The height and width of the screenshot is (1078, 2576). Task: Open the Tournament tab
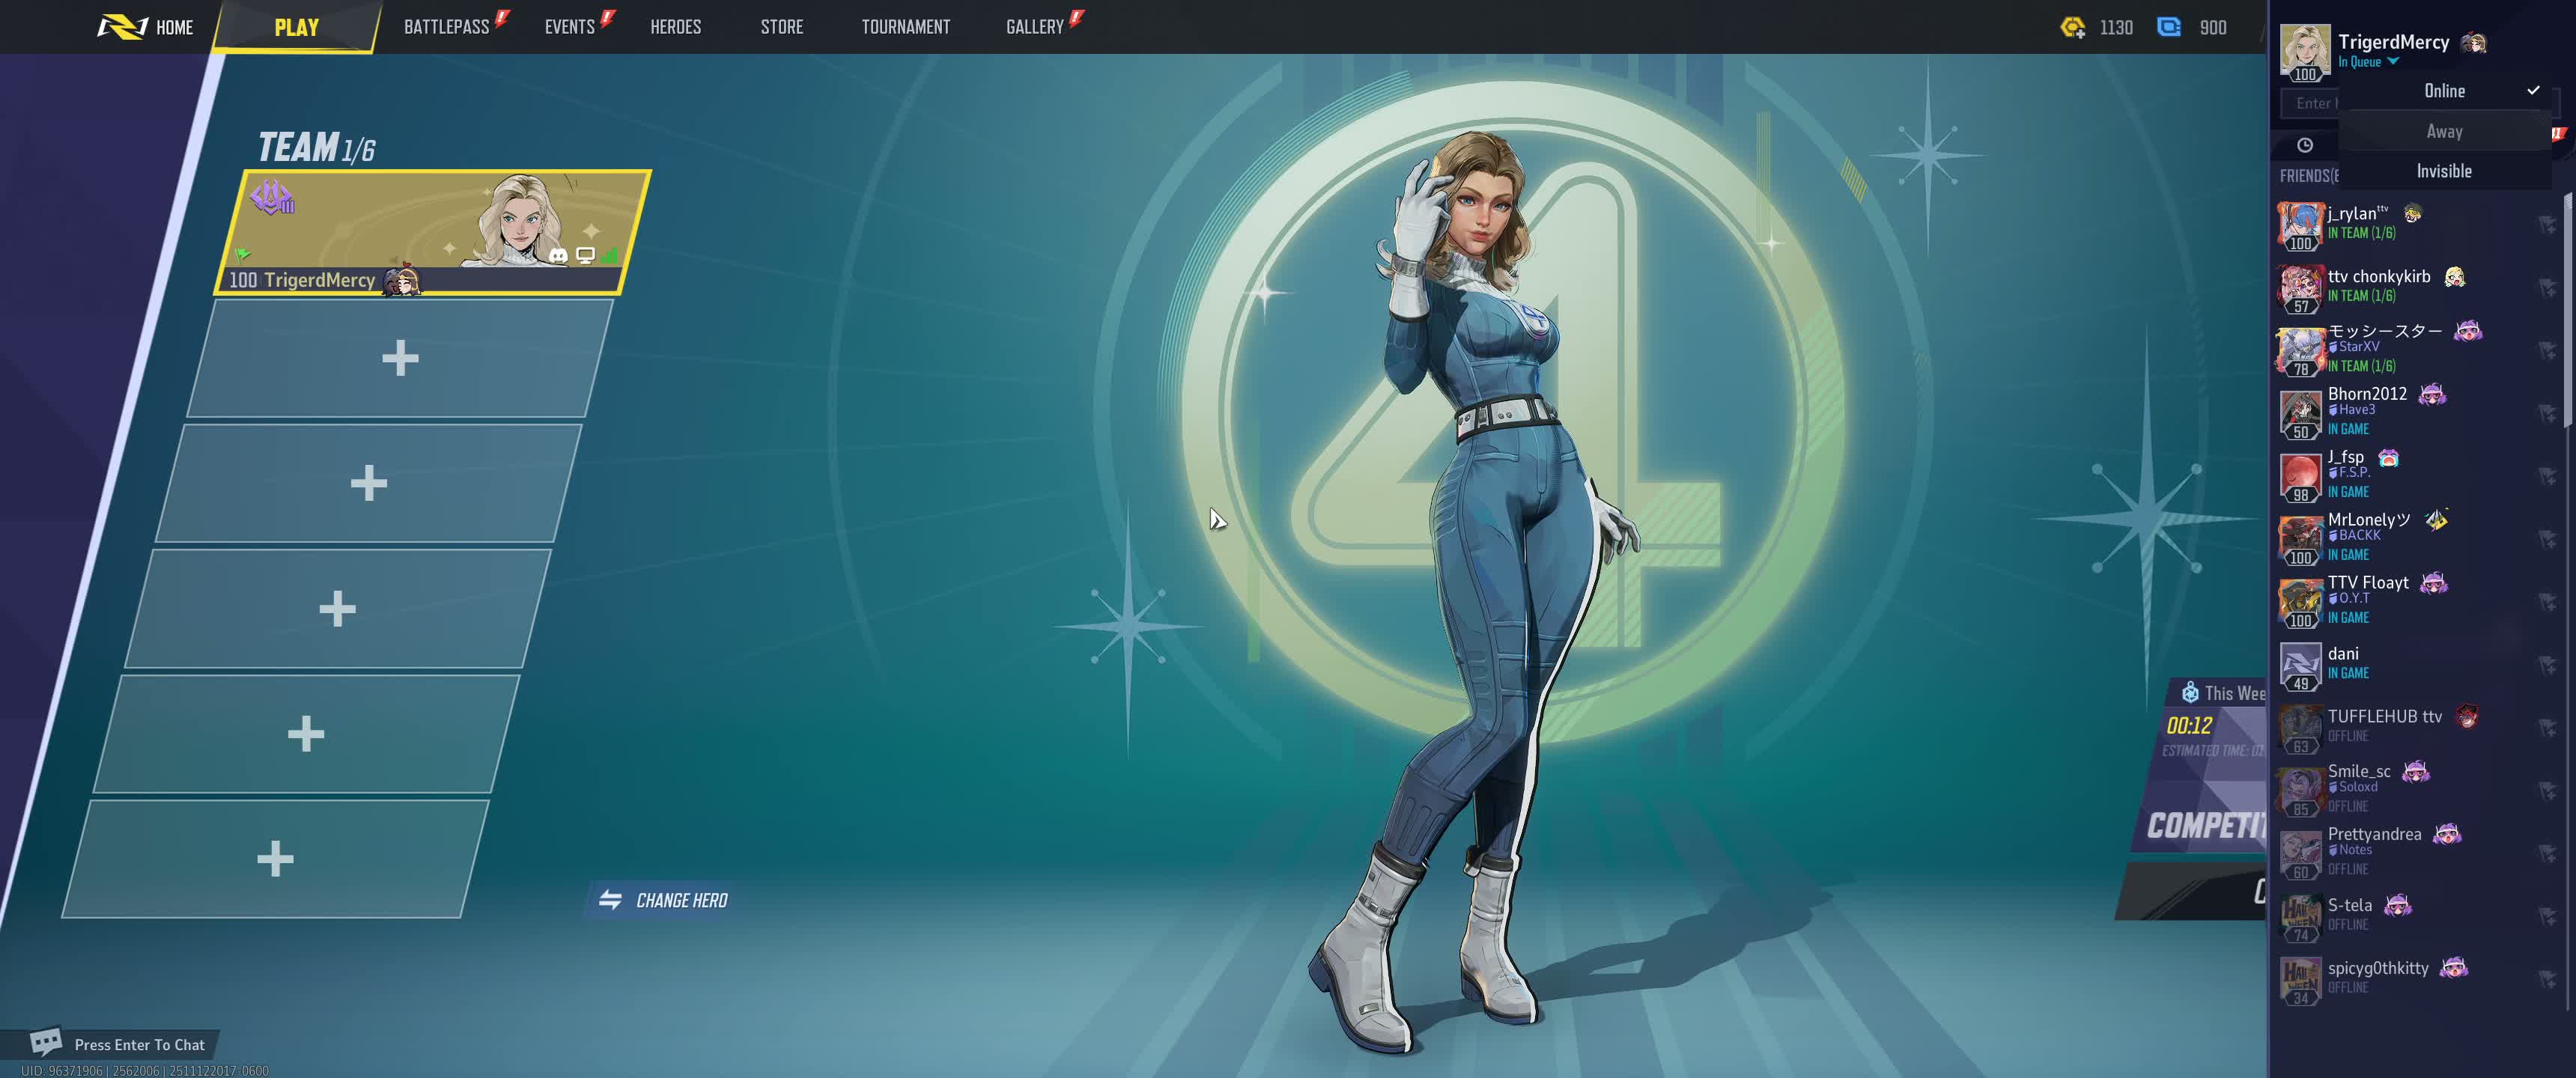pos(905,27)
